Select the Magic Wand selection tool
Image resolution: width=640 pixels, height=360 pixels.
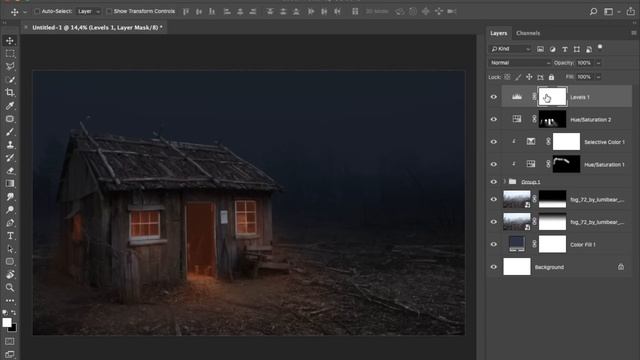pos(10,80)
